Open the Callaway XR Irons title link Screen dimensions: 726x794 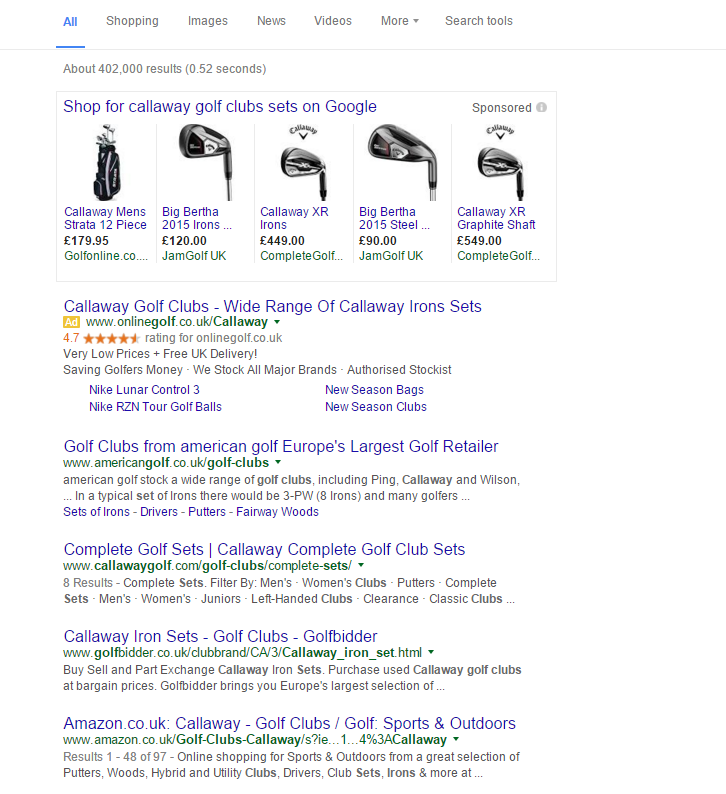pyautogui.click(x=294, y=218)
